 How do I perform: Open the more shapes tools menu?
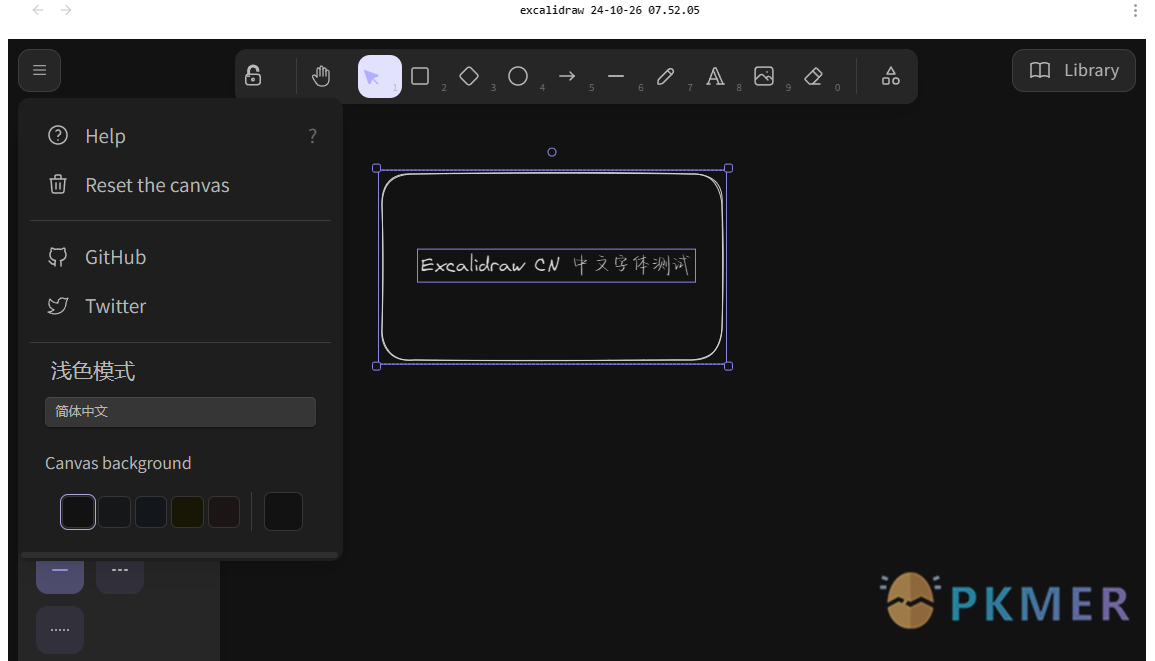tap(891, 76)
